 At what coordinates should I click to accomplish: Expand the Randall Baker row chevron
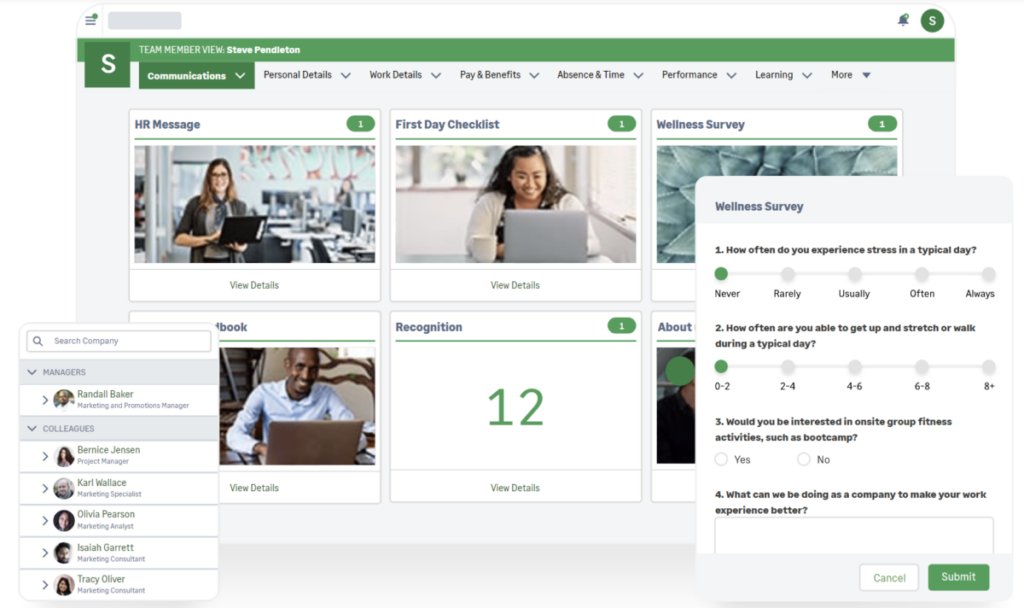tap(45, 400)
